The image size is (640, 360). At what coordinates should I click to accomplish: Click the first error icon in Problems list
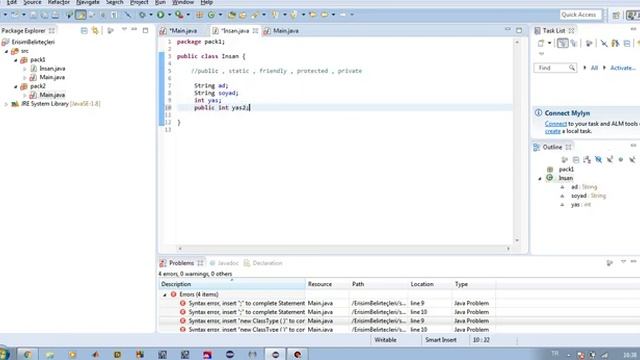tap(182, 303)
